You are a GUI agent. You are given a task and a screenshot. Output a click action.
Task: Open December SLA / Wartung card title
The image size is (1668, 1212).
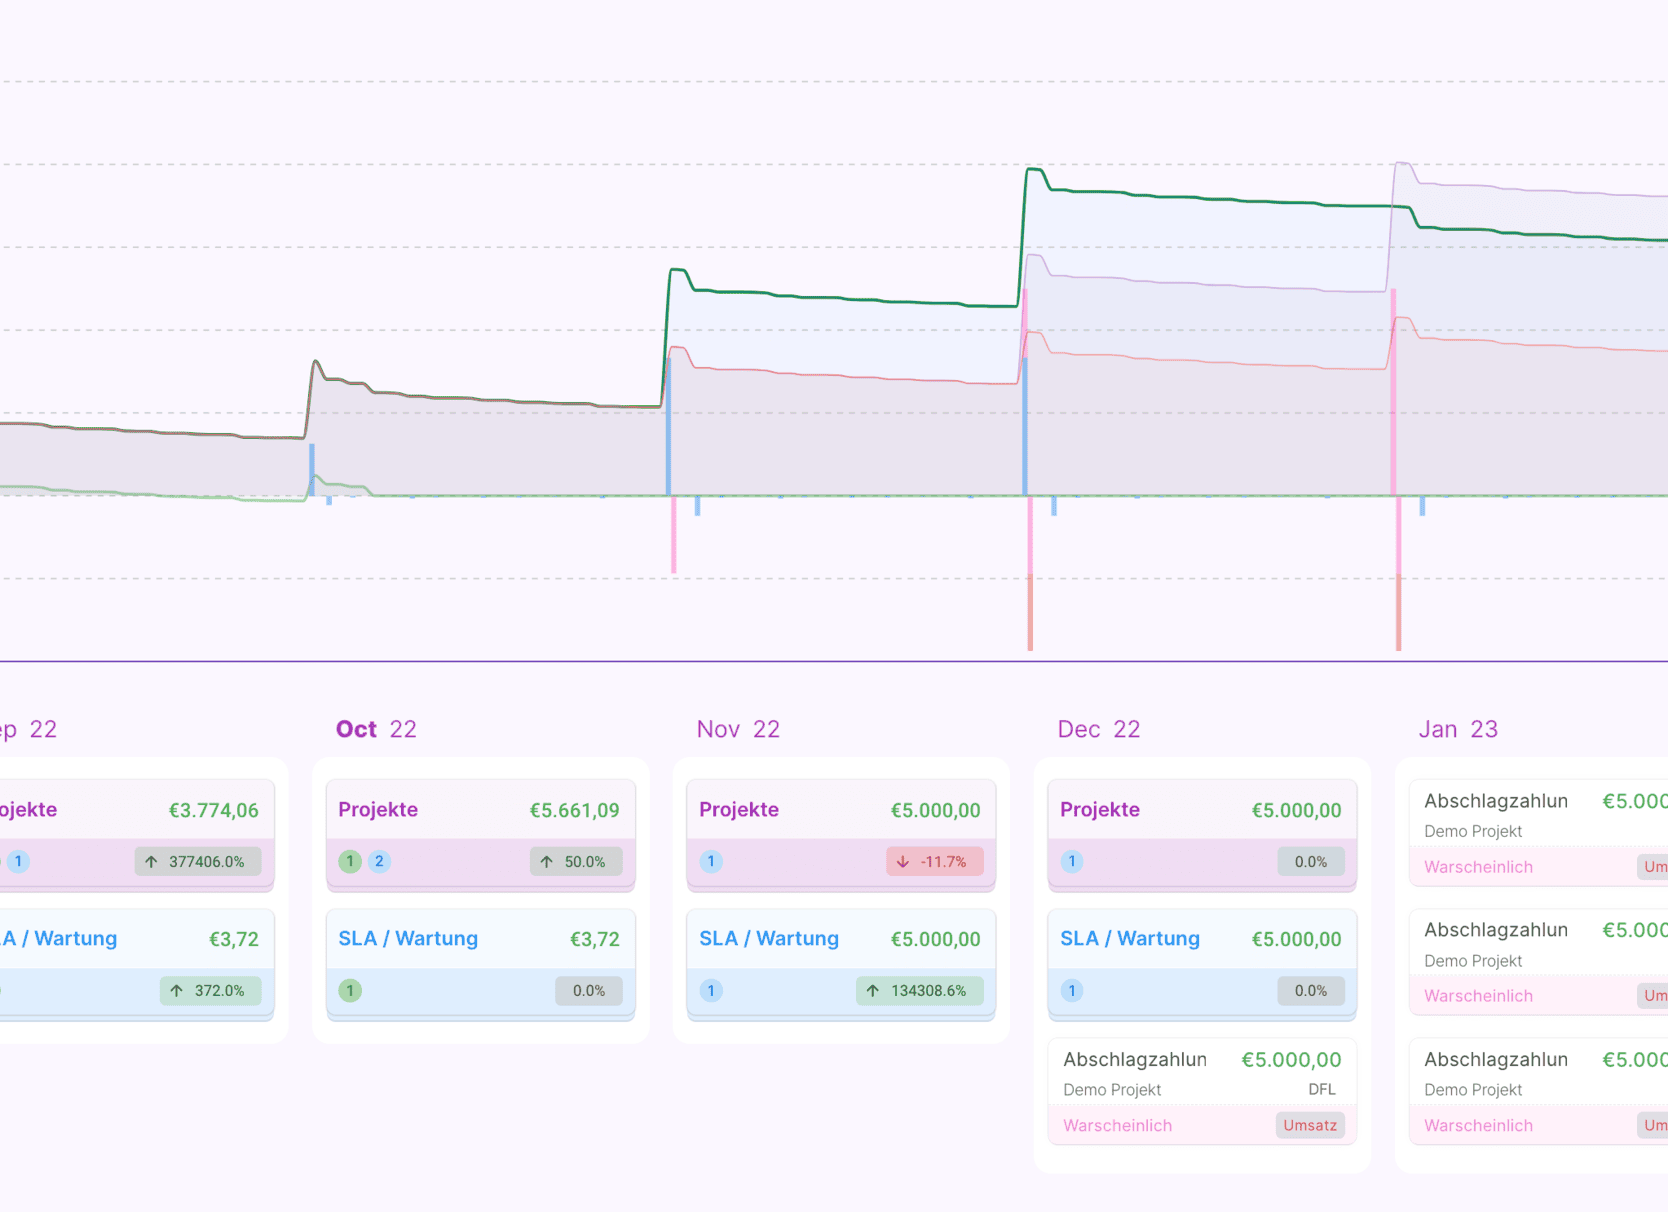coord(1130,938)
